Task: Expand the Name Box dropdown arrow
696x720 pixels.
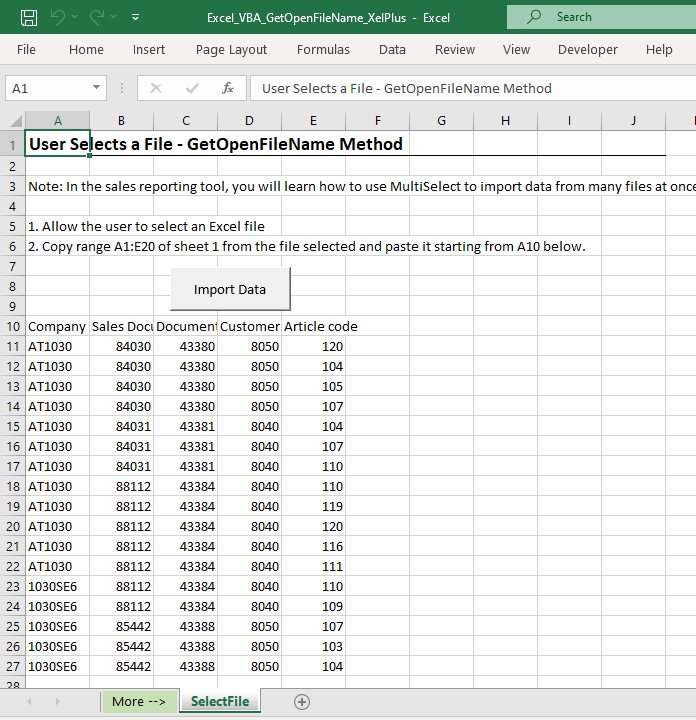Action: (x=96, y=88)
